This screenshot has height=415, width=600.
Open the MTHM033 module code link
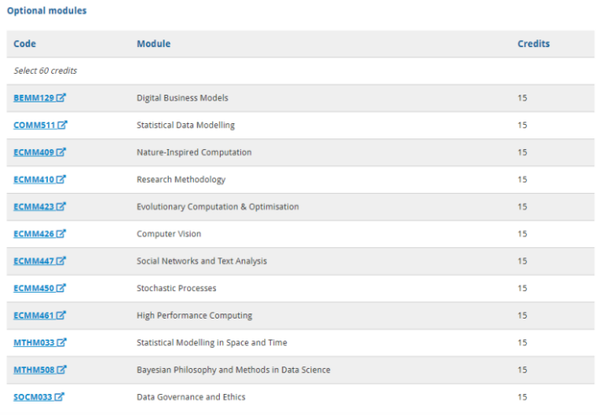34,342
